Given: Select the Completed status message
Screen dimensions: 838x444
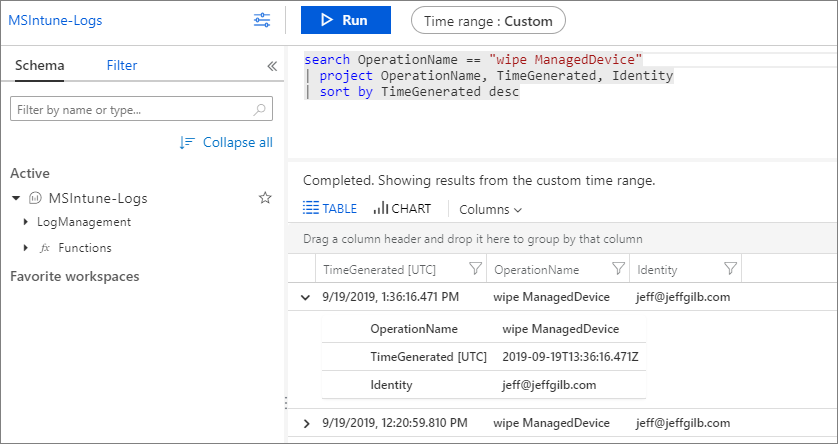Looking at the screenshot, I should [x=479, y=181].
